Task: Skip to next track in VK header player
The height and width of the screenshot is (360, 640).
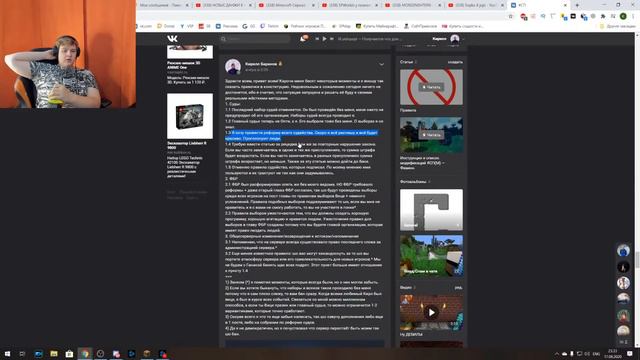Action: point(332,39)
